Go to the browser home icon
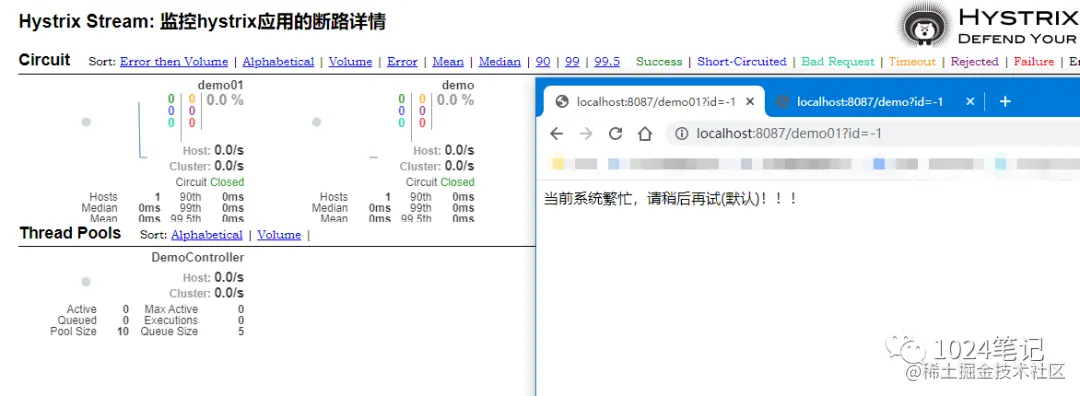 (x=645, y=134)
